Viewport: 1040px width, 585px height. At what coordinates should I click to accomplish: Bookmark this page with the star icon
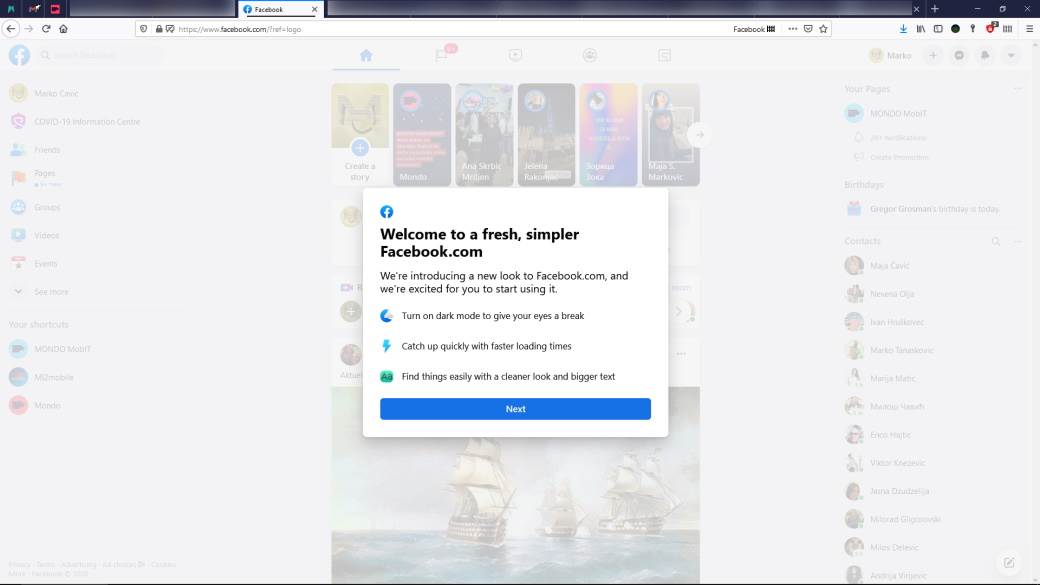click(823, 29)
